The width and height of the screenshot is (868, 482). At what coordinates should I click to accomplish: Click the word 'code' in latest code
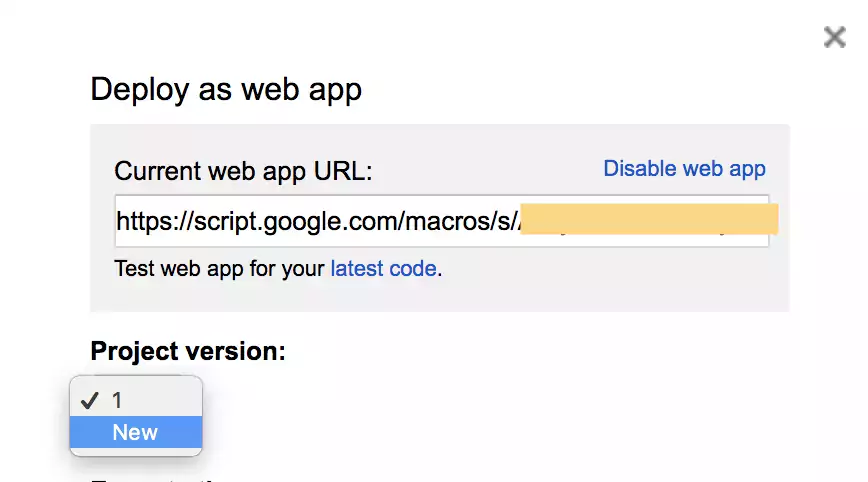pyautogui.click(x=414, y=268)
